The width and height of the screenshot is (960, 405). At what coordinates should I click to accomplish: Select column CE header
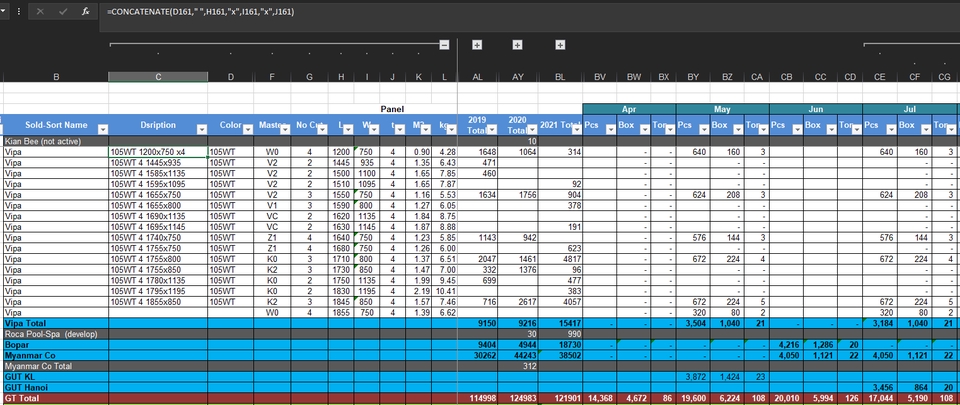click(x=880, y=76)
